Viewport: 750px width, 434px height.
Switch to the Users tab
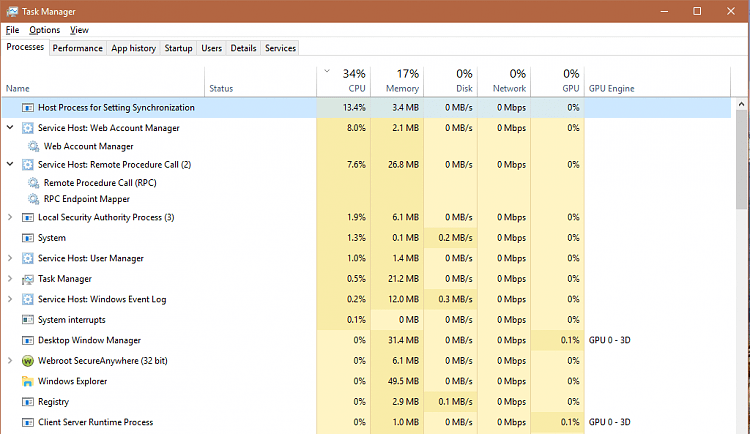point(211,48)
